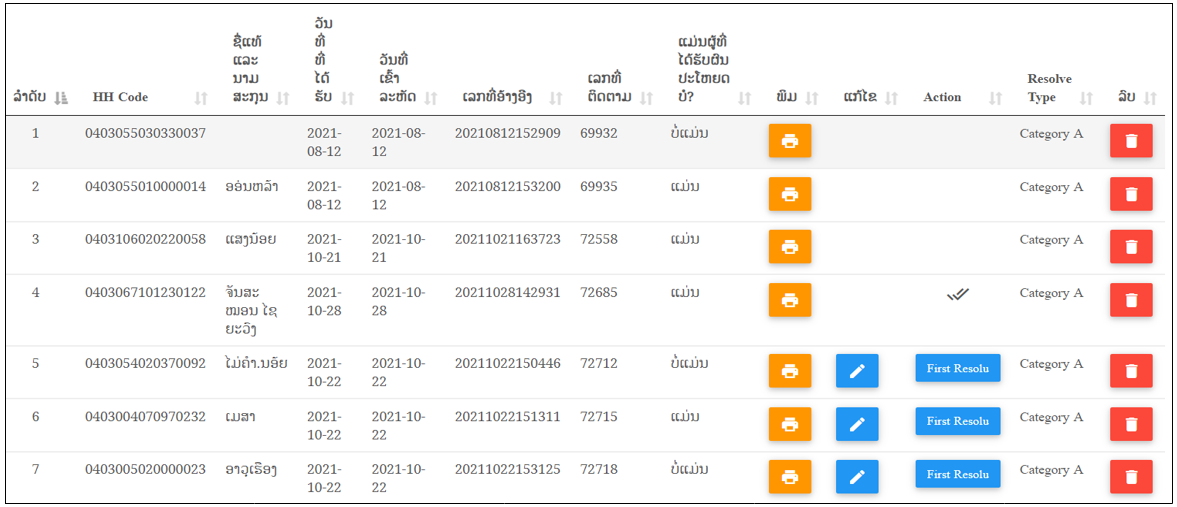Click the double checkmark in row 4 Action
Image resolution: width=1177 pixels, height=507 pixels.
[958, 294]
